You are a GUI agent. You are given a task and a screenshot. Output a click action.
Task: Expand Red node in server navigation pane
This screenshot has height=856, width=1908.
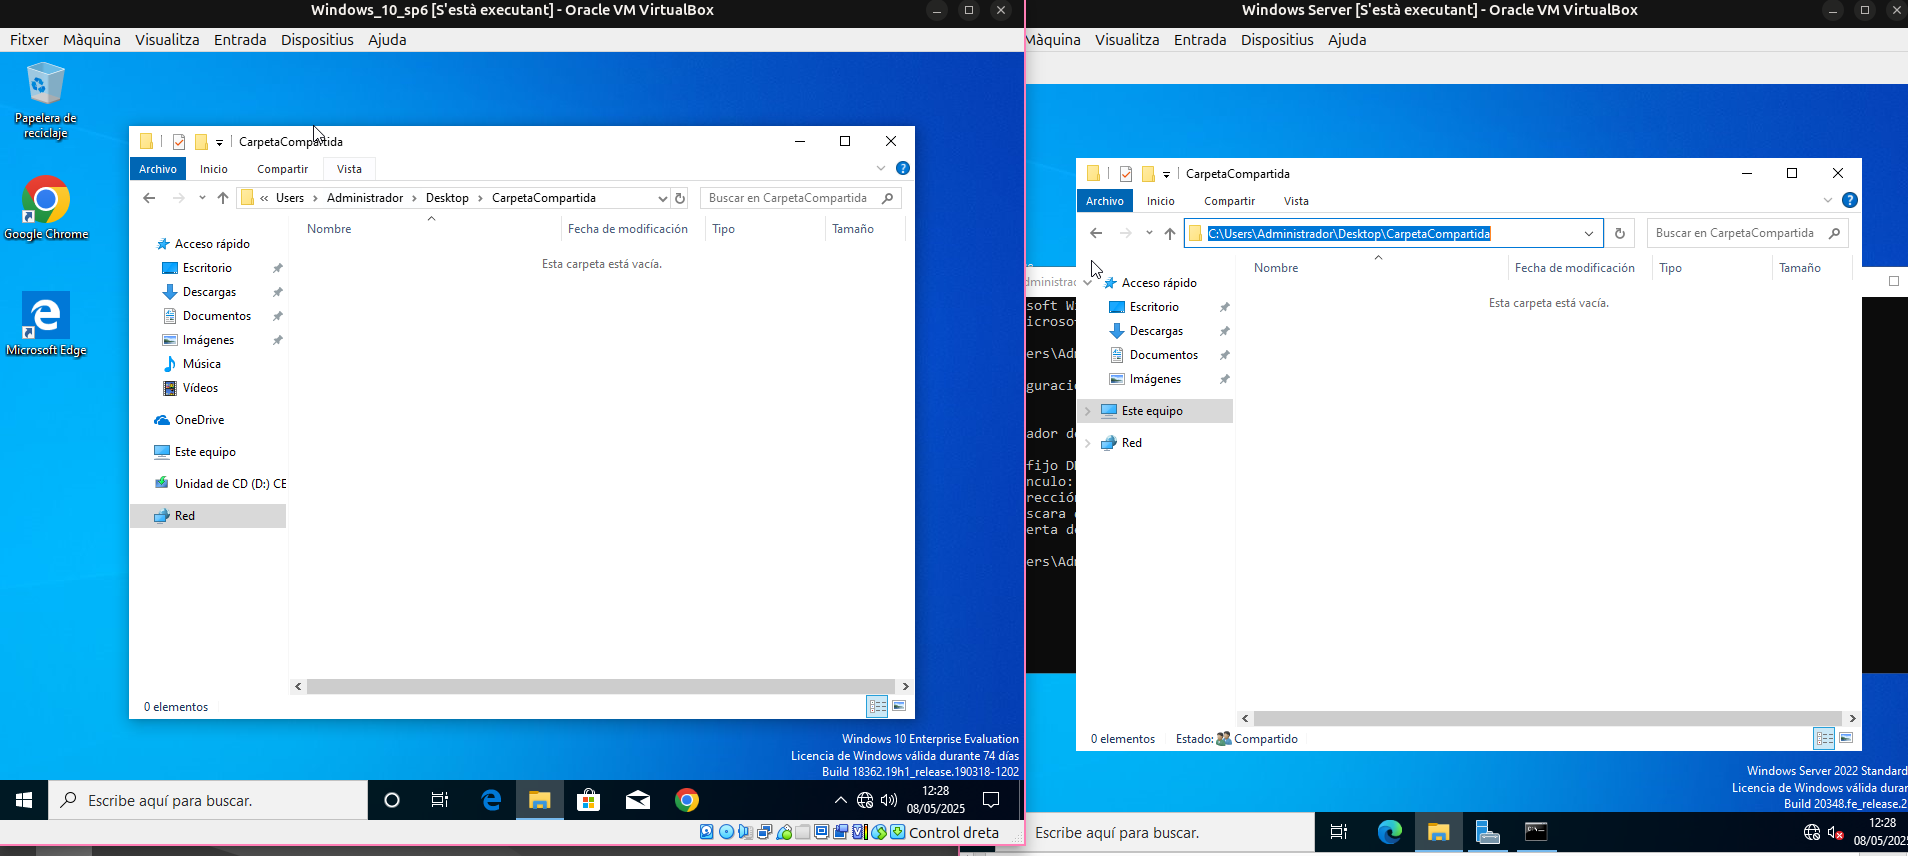click(1088, 443)
